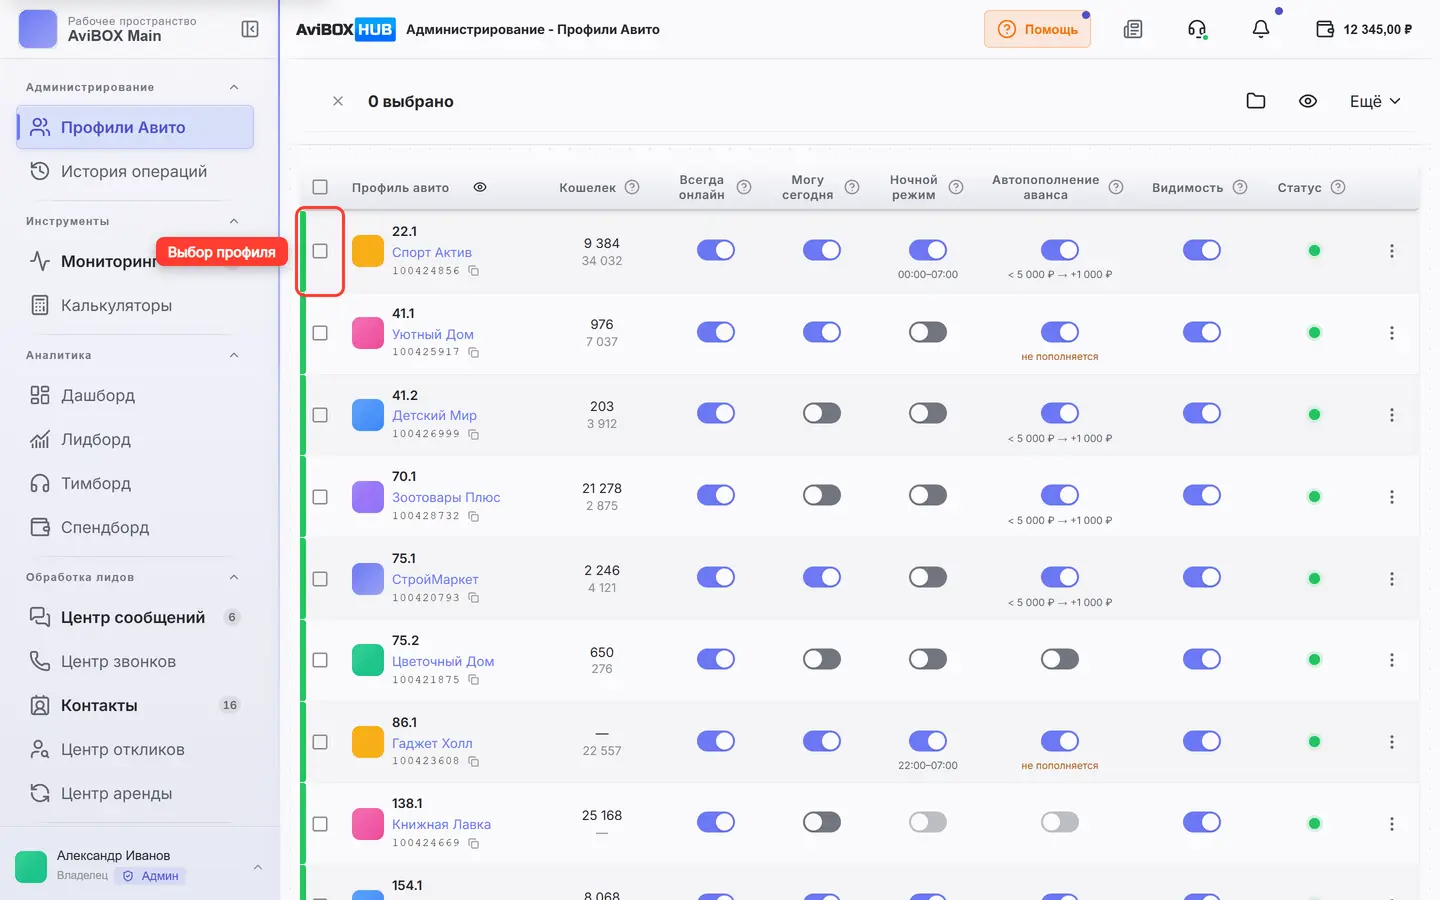1440x900 pixels.
Task: Open Центр сообщений in sidebar
Action: pos(135,617)
